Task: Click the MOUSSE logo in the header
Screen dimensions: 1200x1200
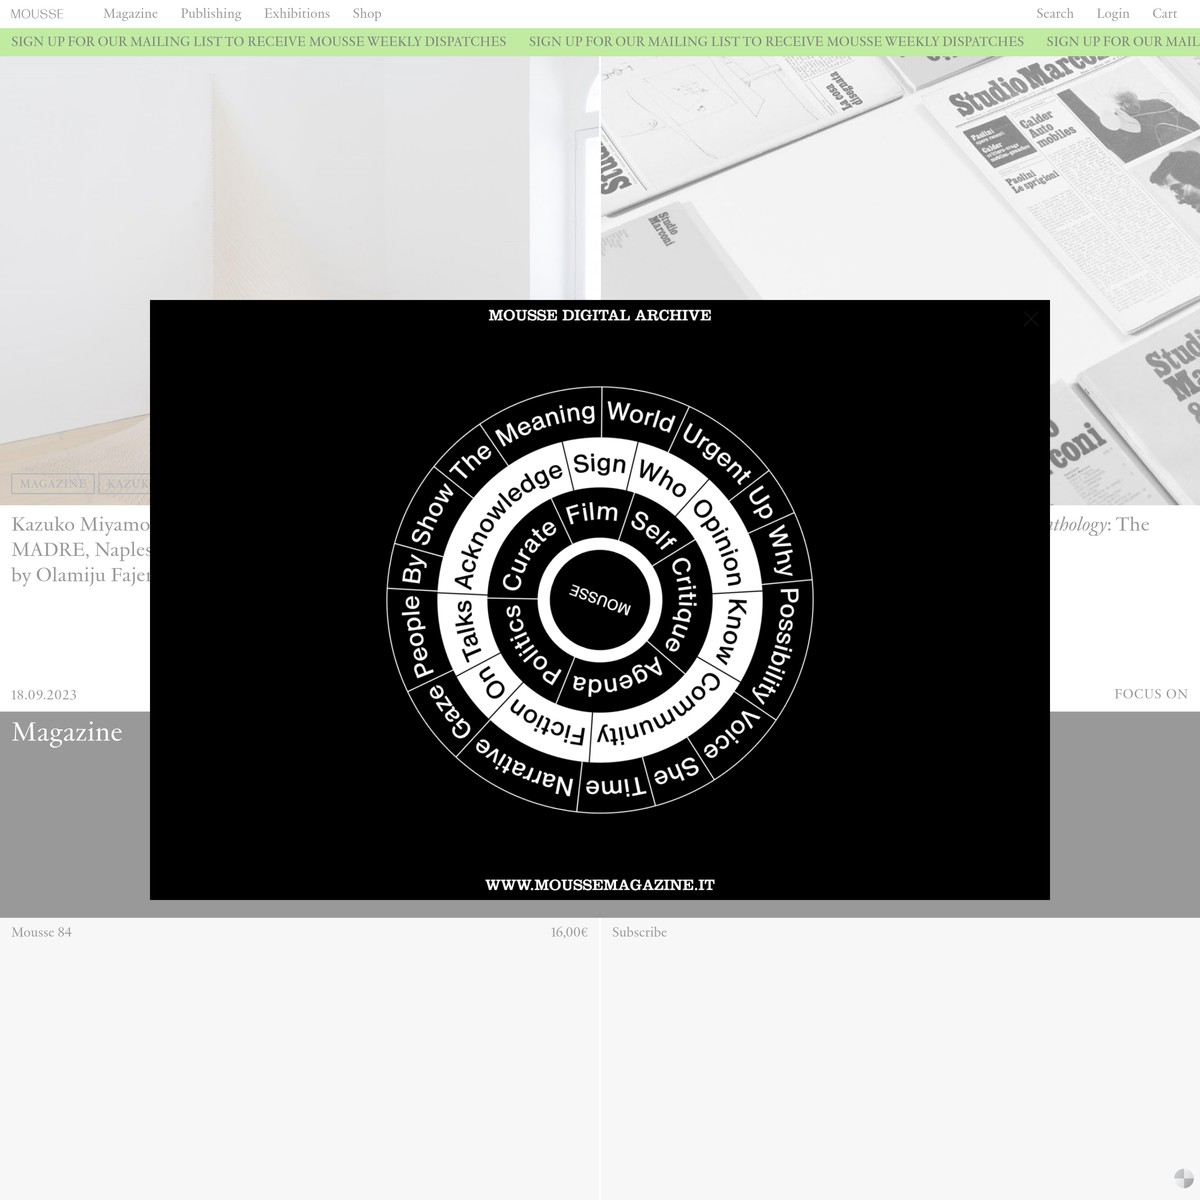Action: coord(36,13)
